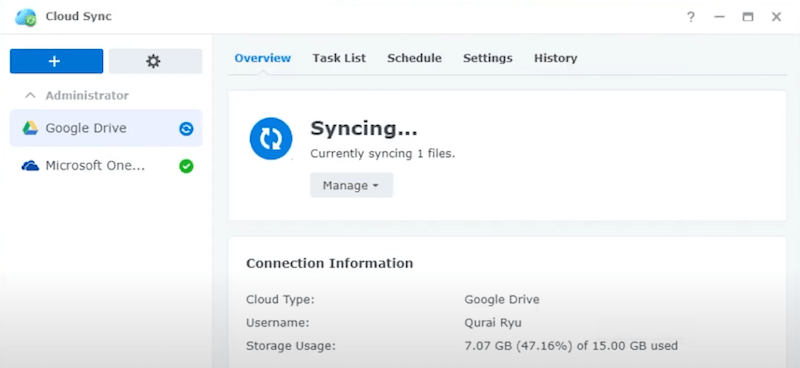This screenshot has height=368, width=800.
Task: Minimize the Cloud Sync window
Action: 719,17
